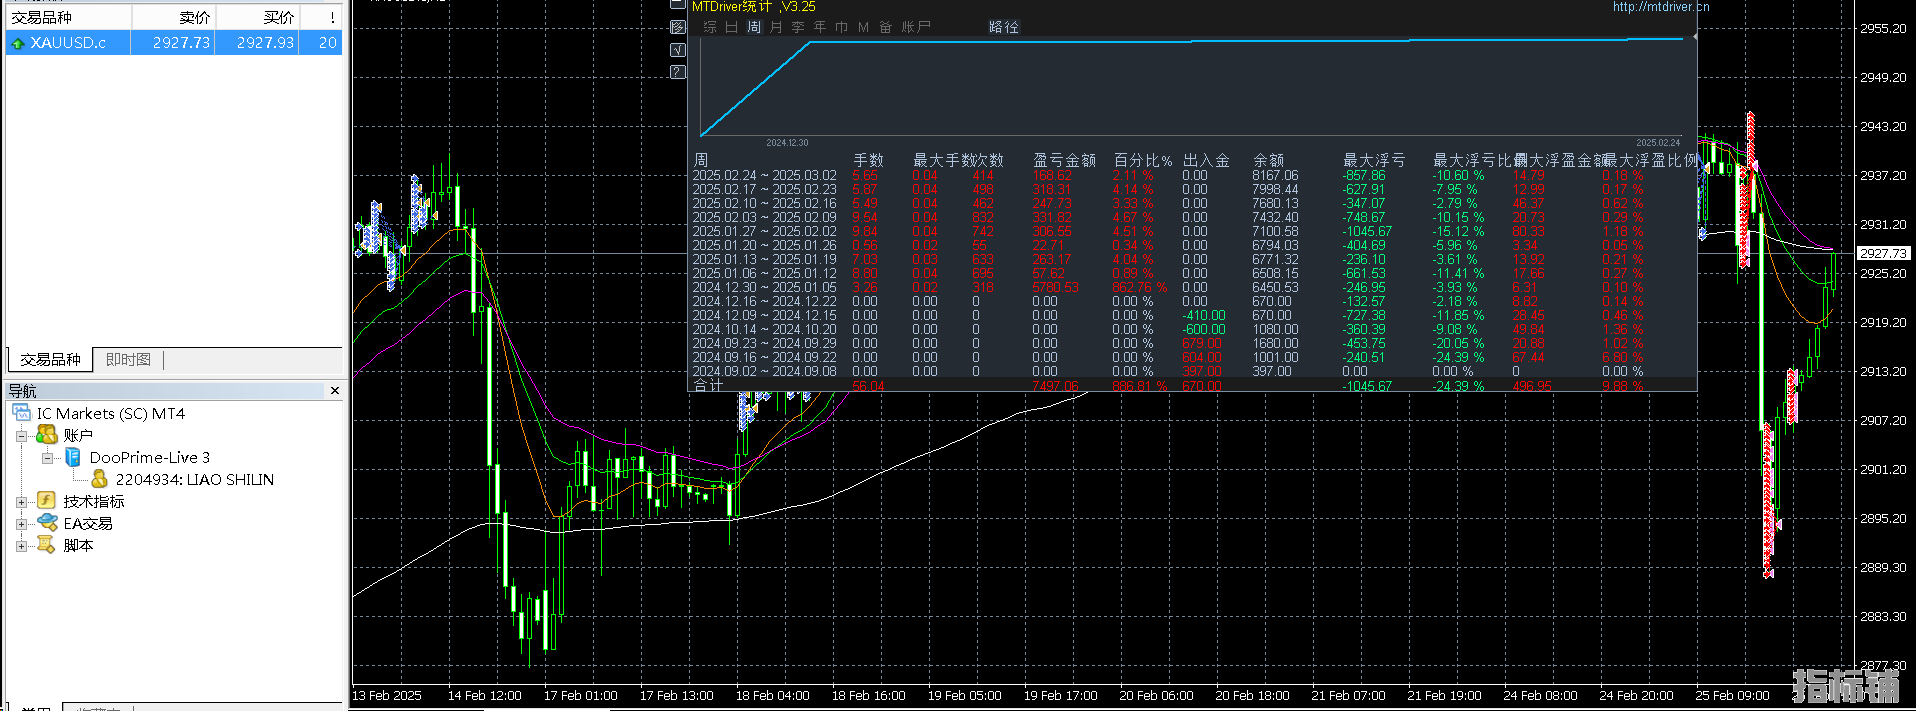Click the 2025.01.27 ~ 2025.02.02 week row
1916x711 pixels.
(1192, 231)
